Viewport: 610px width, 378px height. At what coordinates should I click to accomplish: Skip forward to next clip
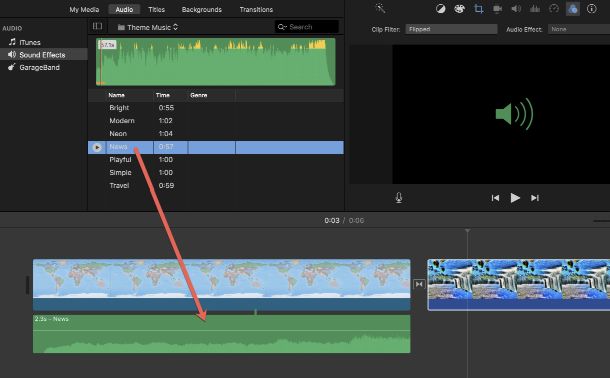535,198
